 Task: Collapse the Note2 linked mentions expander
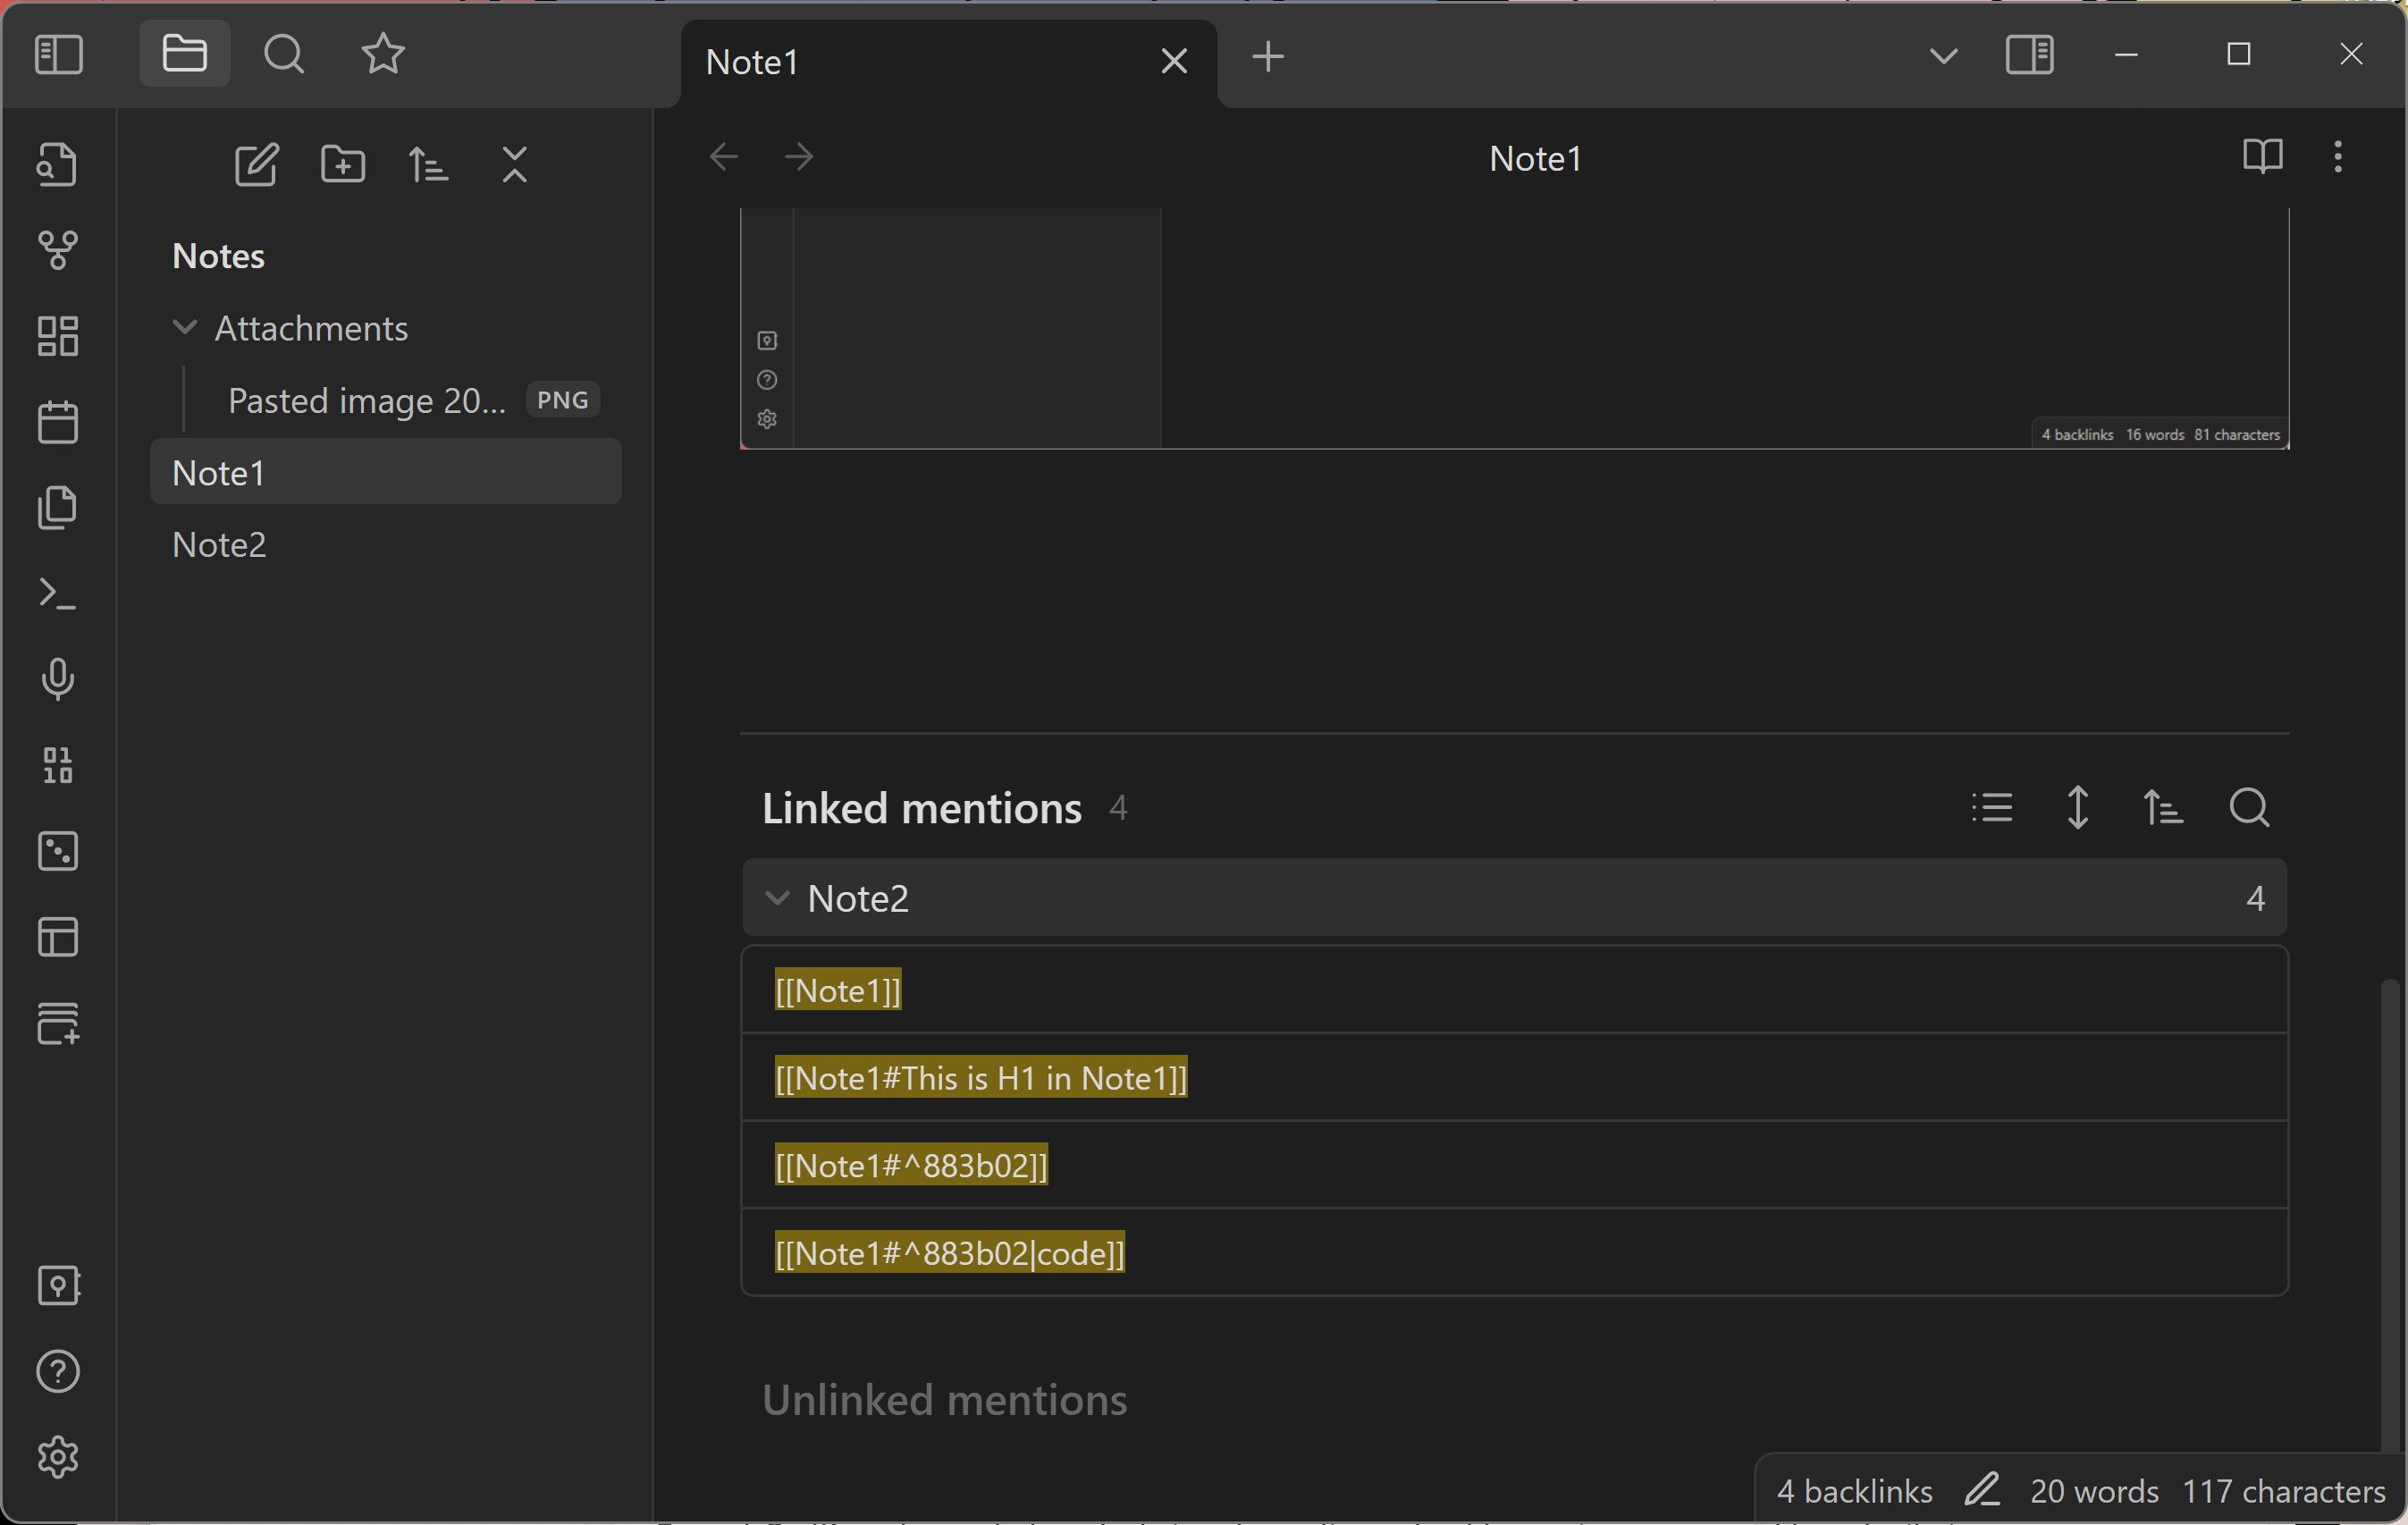[x=778, y=897]
